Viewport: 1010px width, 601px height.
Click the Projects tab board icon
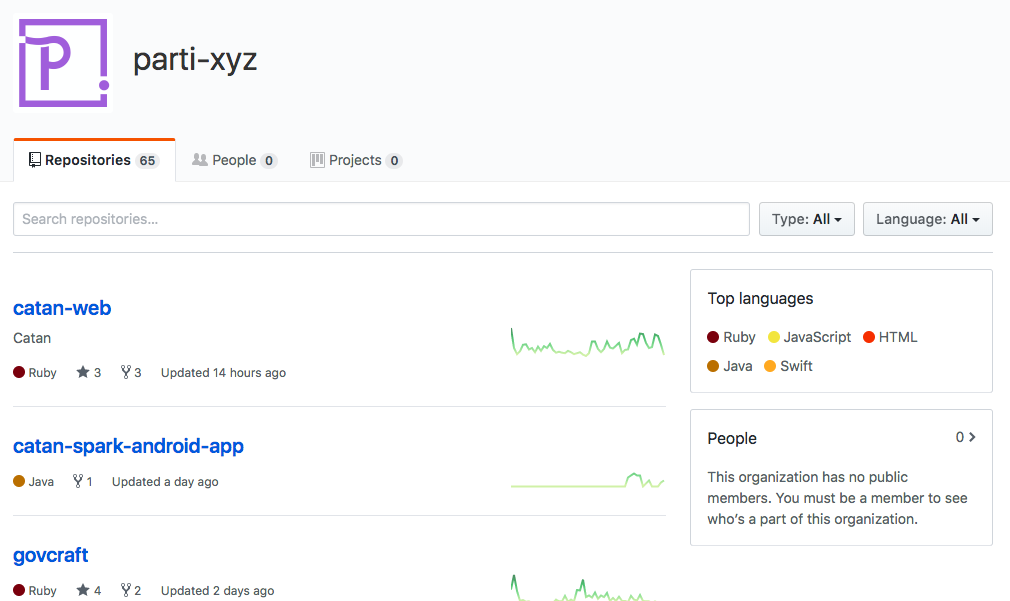point(317,160)
